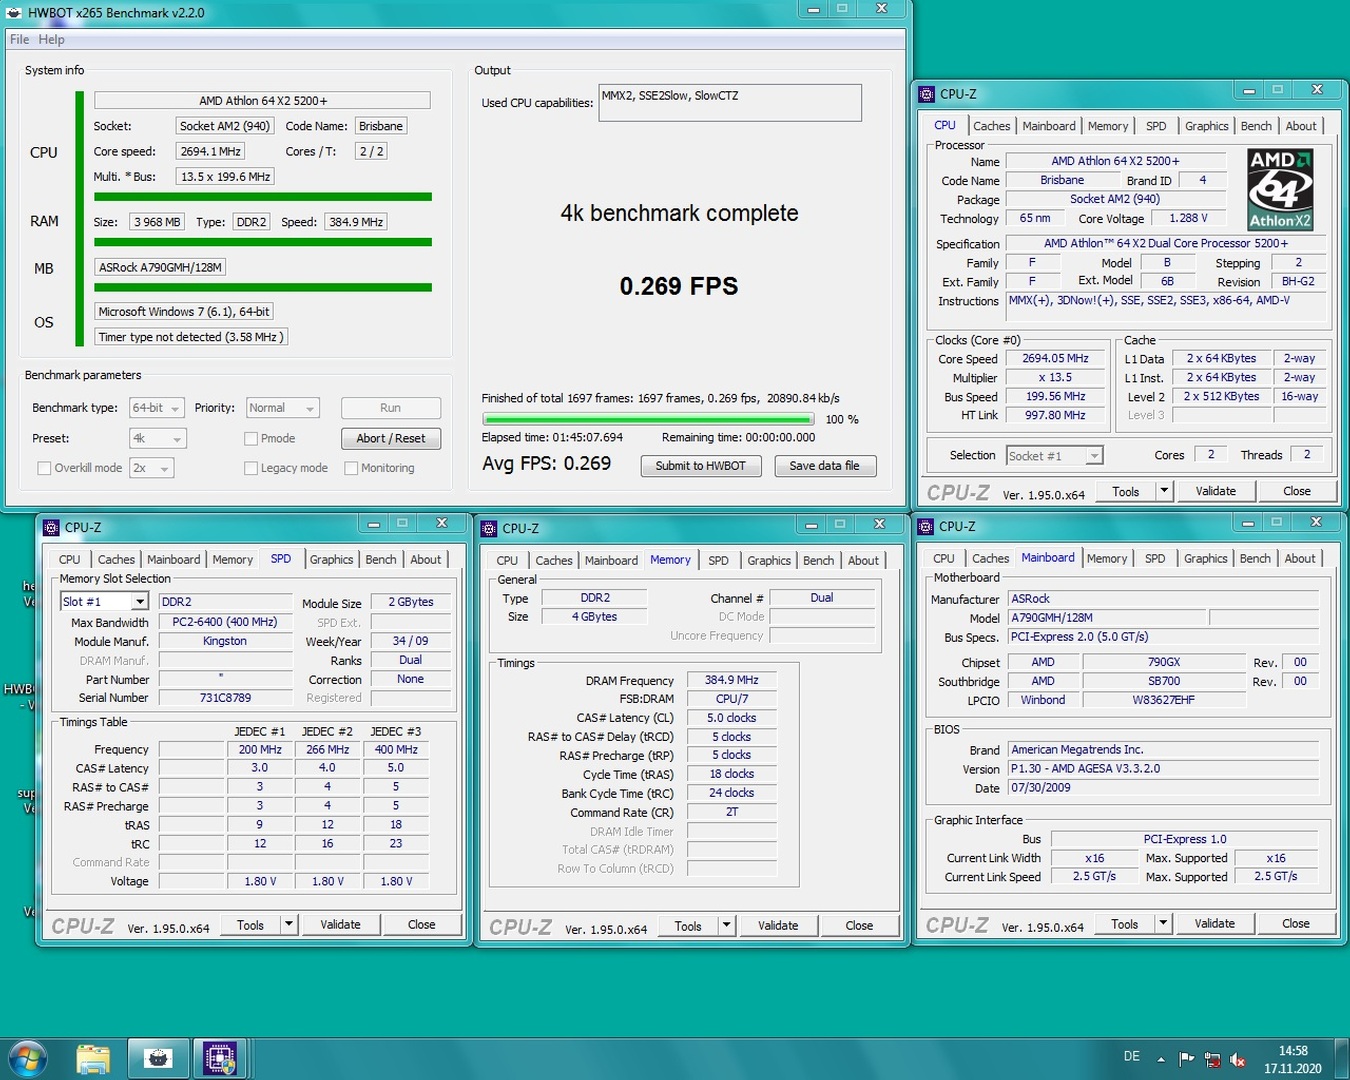Expand Tools arrow in CPU-Z Memory window
1350x1080 pixels.
[726, 925]
